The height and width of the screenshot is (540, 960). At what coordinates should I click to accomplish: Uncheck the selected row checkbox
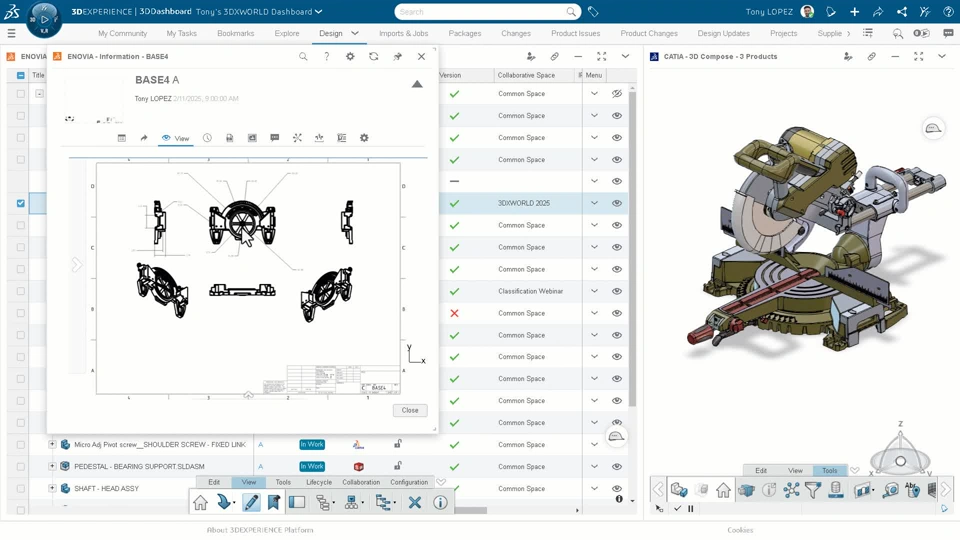point(21,203)
